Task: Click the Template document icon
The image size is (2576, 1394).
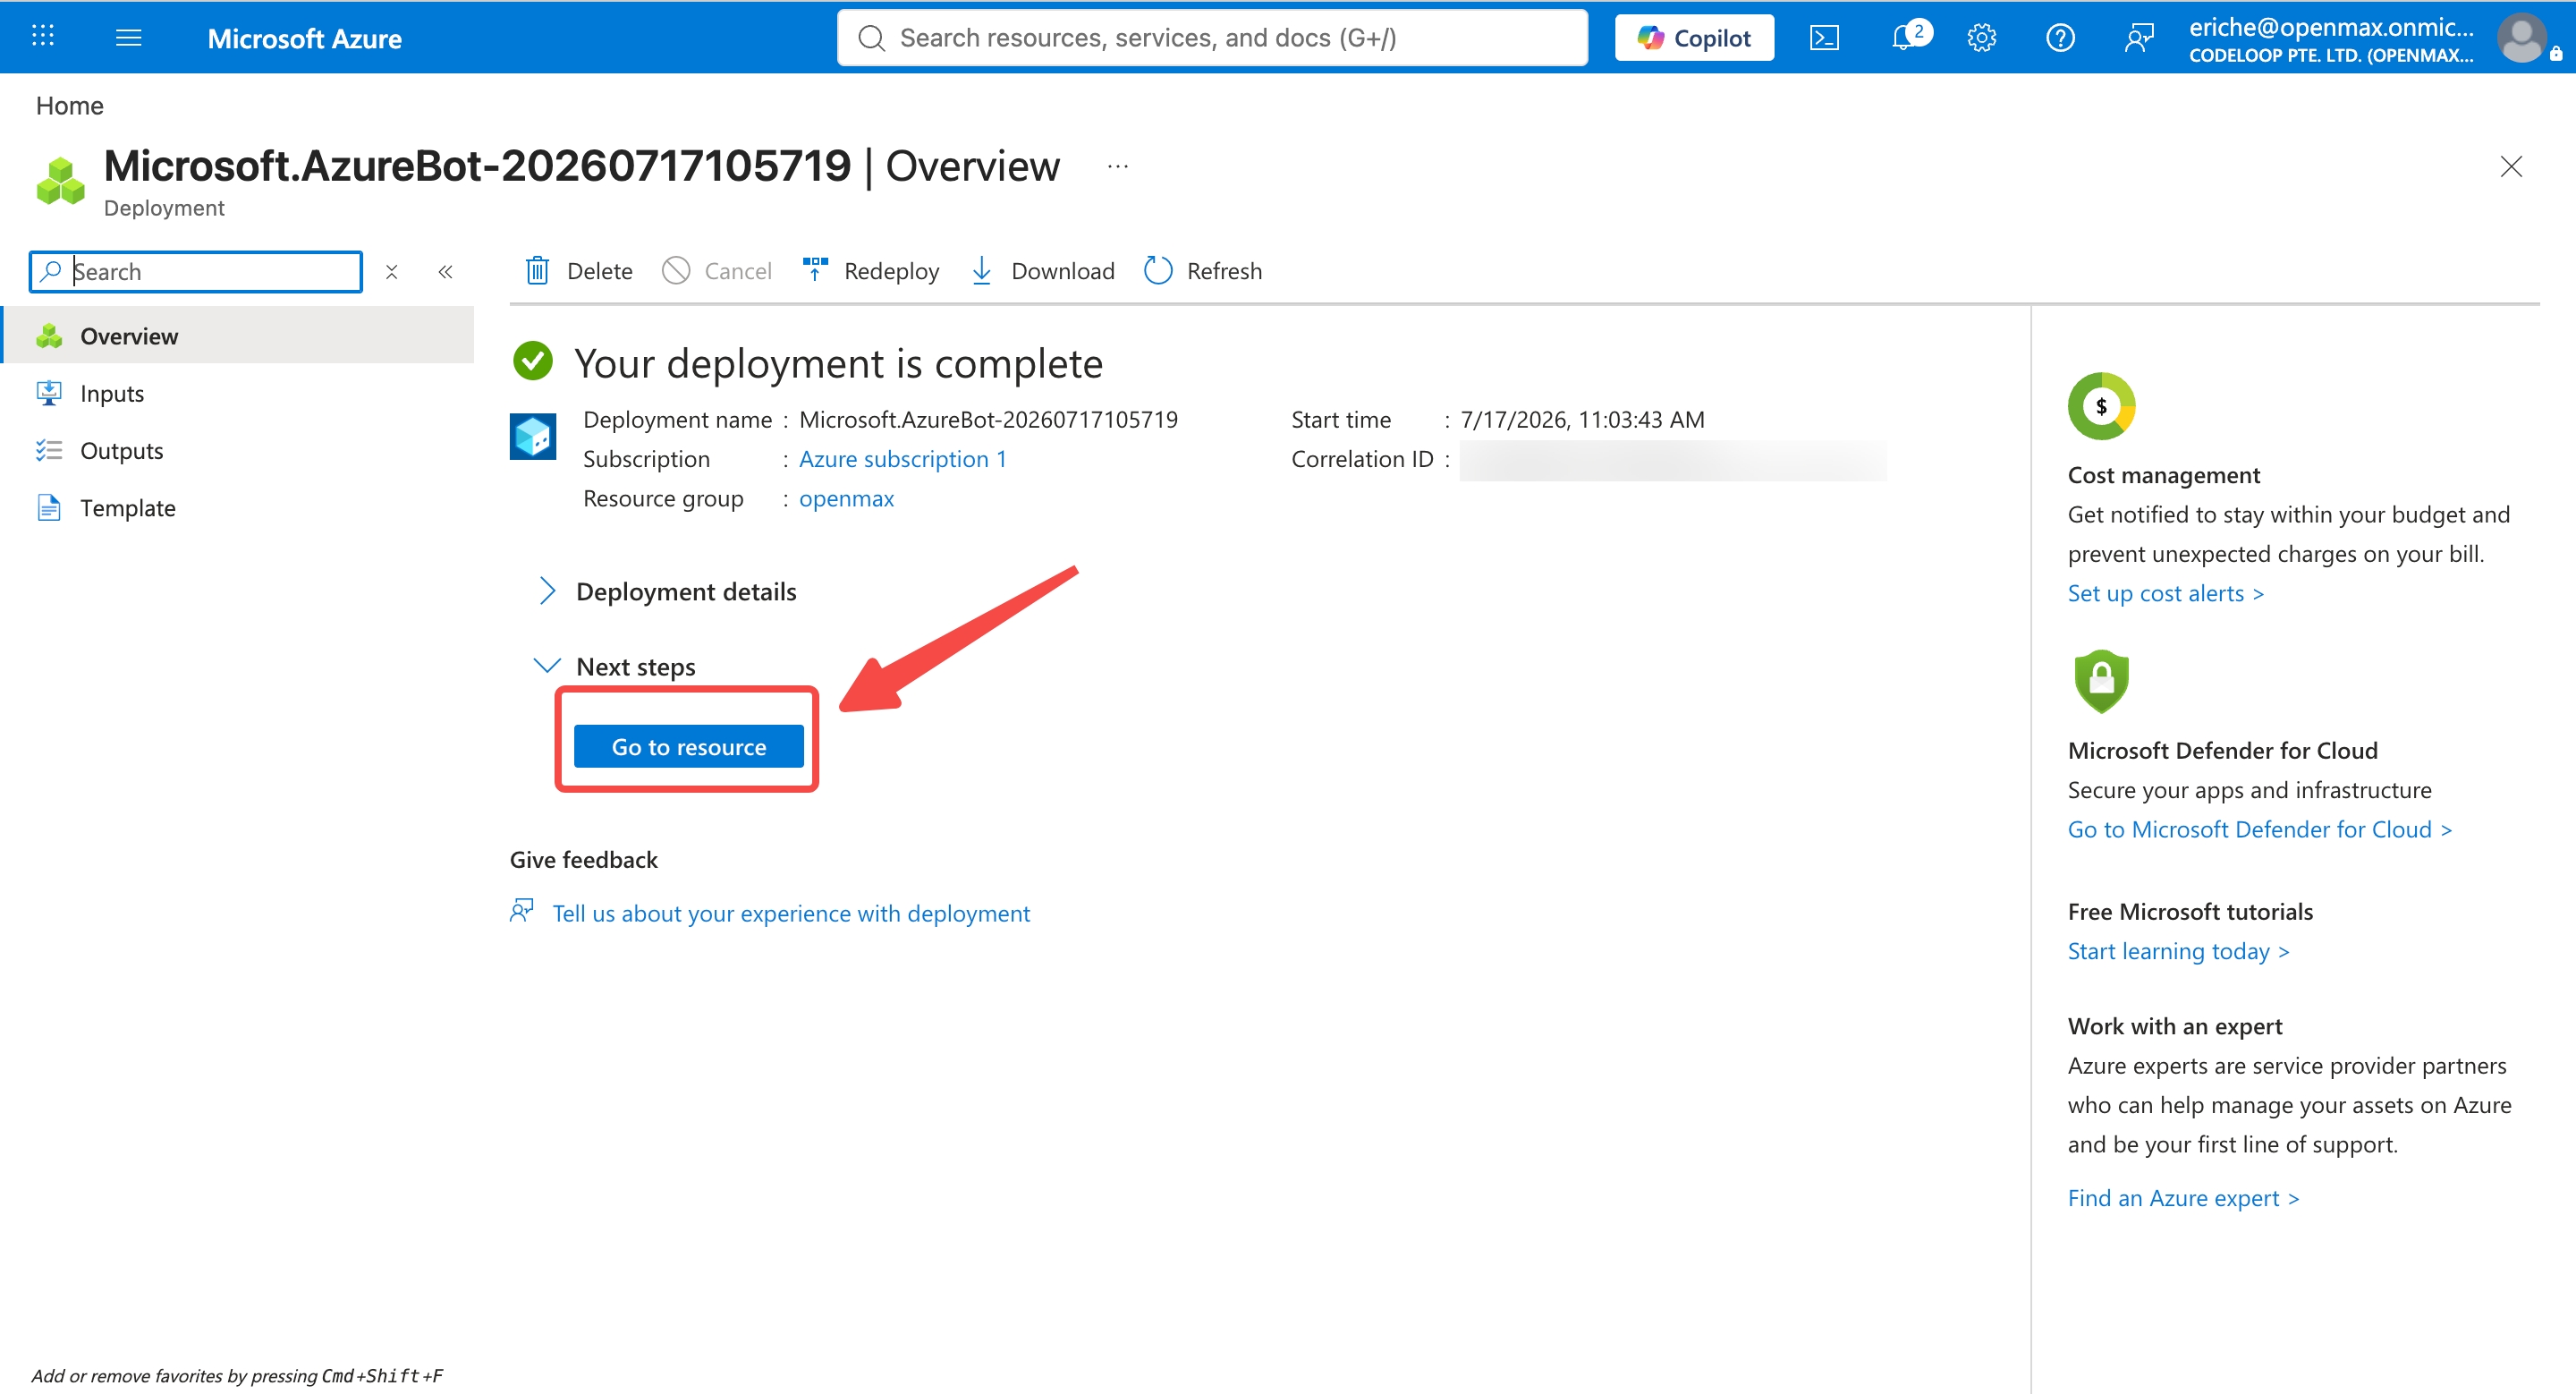Action: pos(49,508)
